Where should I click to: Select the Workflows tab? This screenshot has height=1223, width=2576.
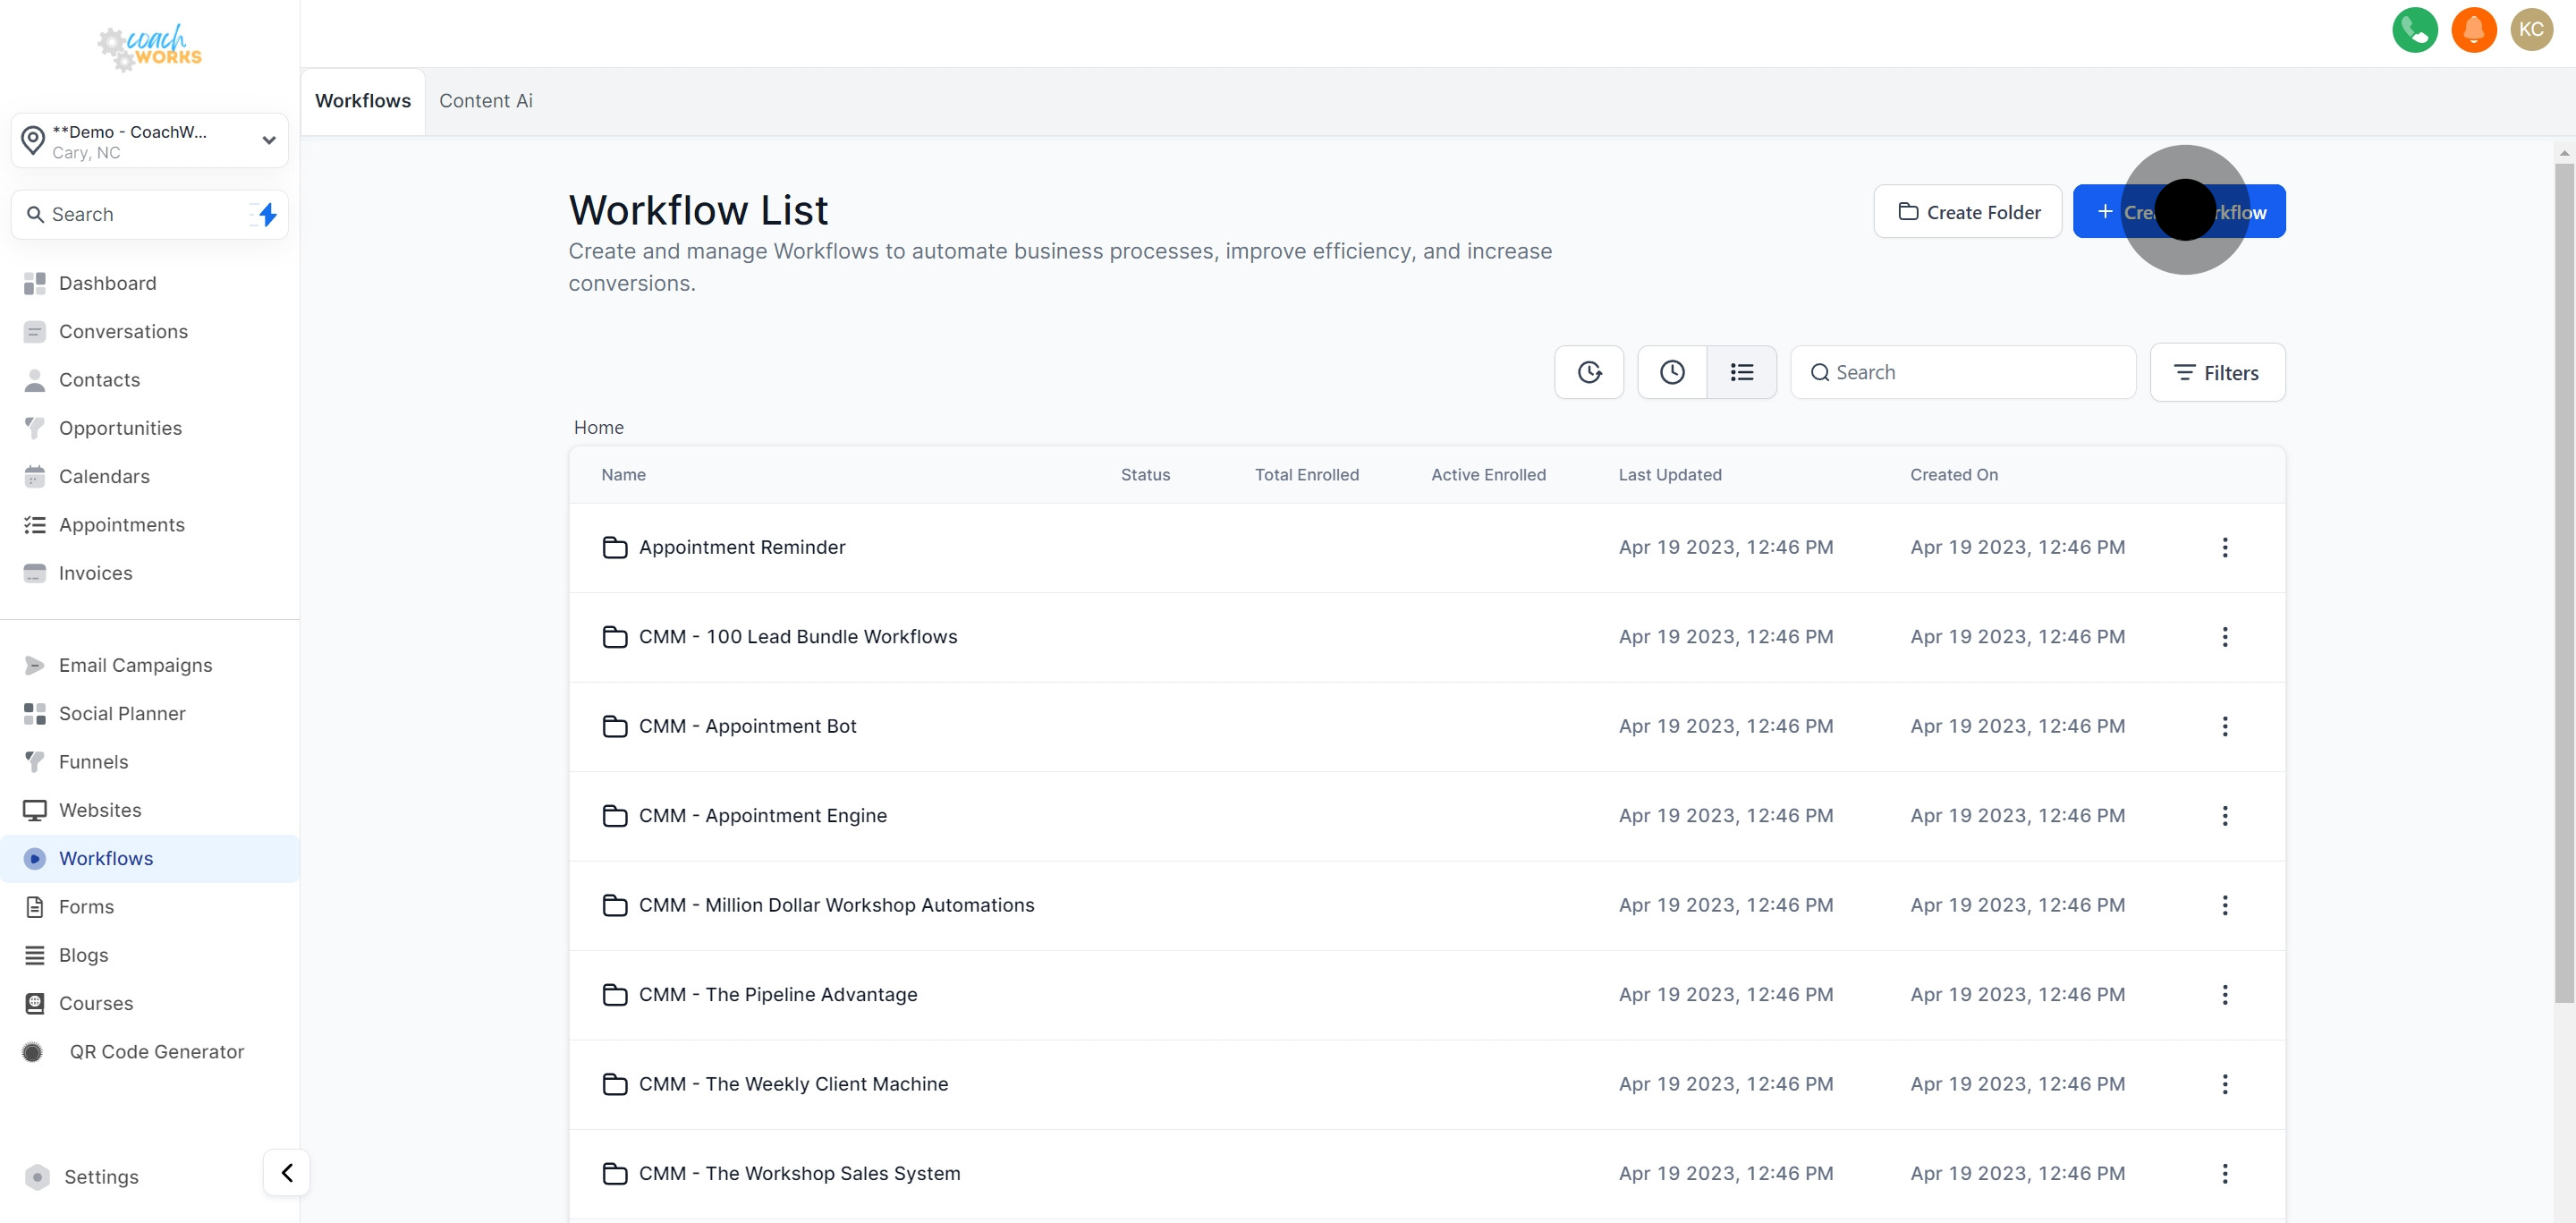point(362,100)
